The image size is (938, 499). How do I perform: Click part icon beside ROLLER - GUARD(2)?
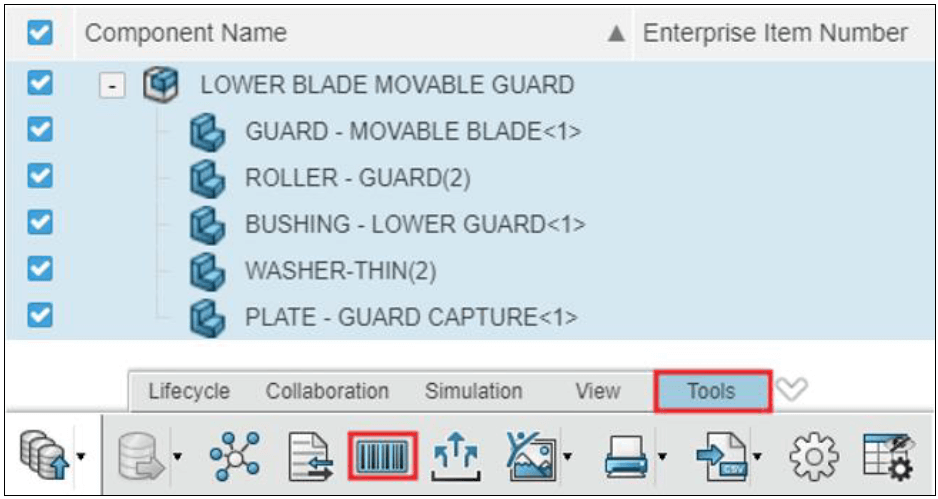pyautogui.click(x=208, y=178)
